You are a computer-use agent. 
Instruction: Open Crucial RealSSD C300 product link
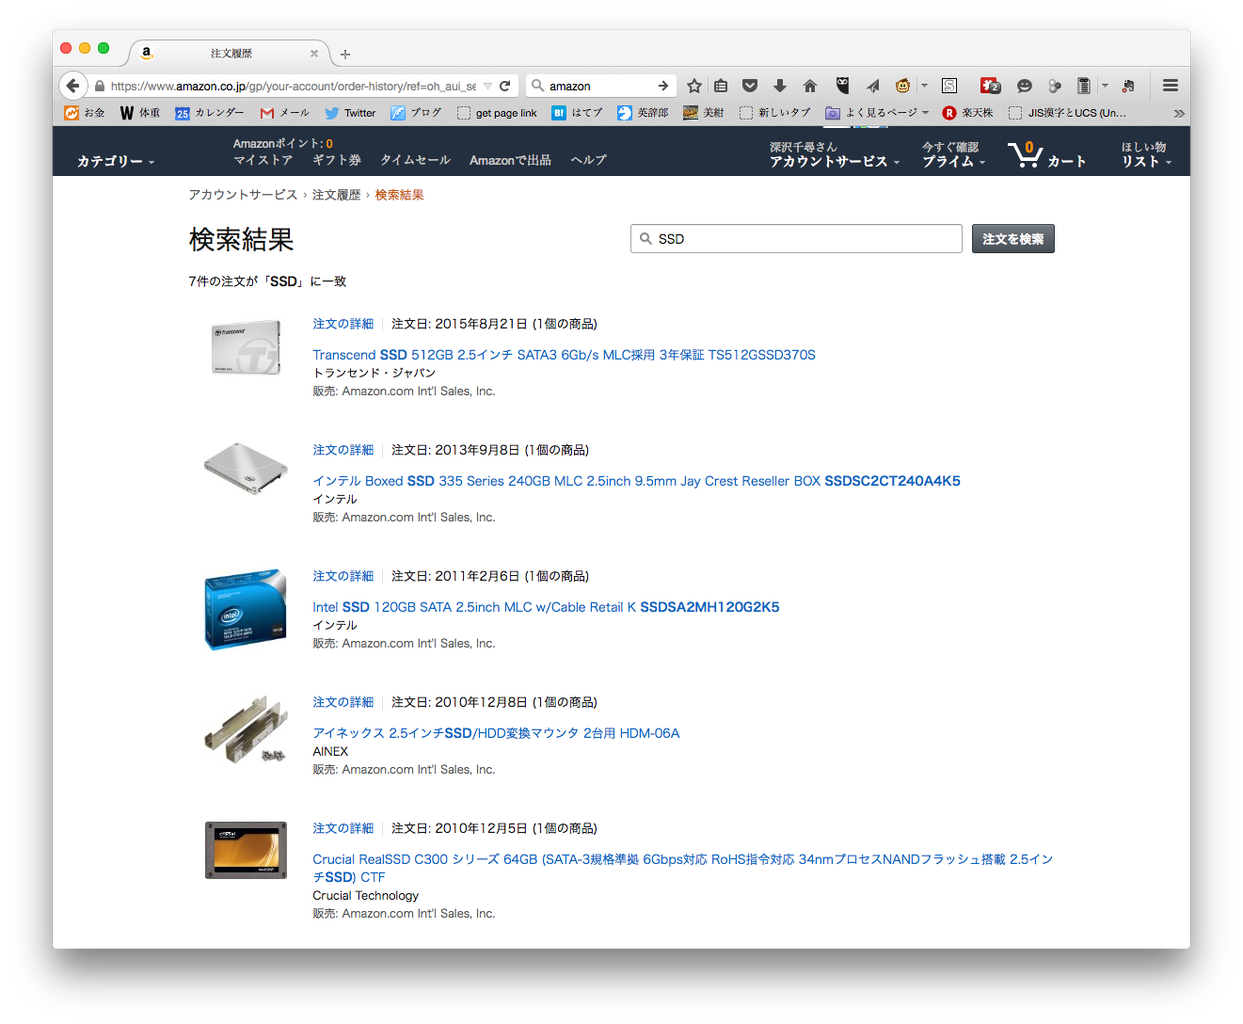[683, 868]
